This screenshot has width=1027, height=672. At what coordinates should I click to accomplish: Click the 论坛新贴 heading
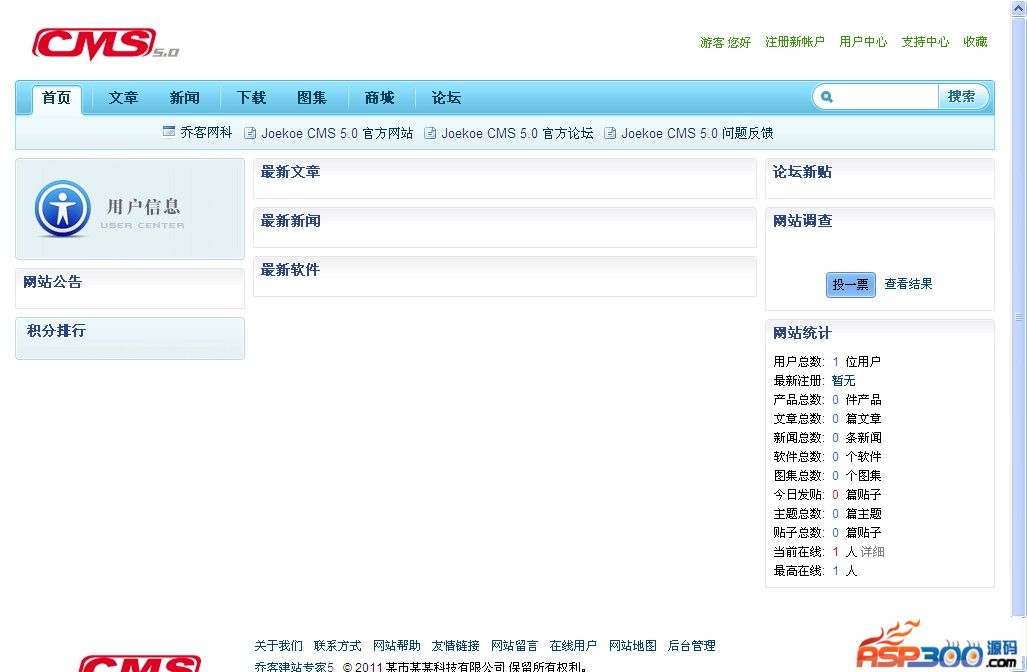(802, 172)
